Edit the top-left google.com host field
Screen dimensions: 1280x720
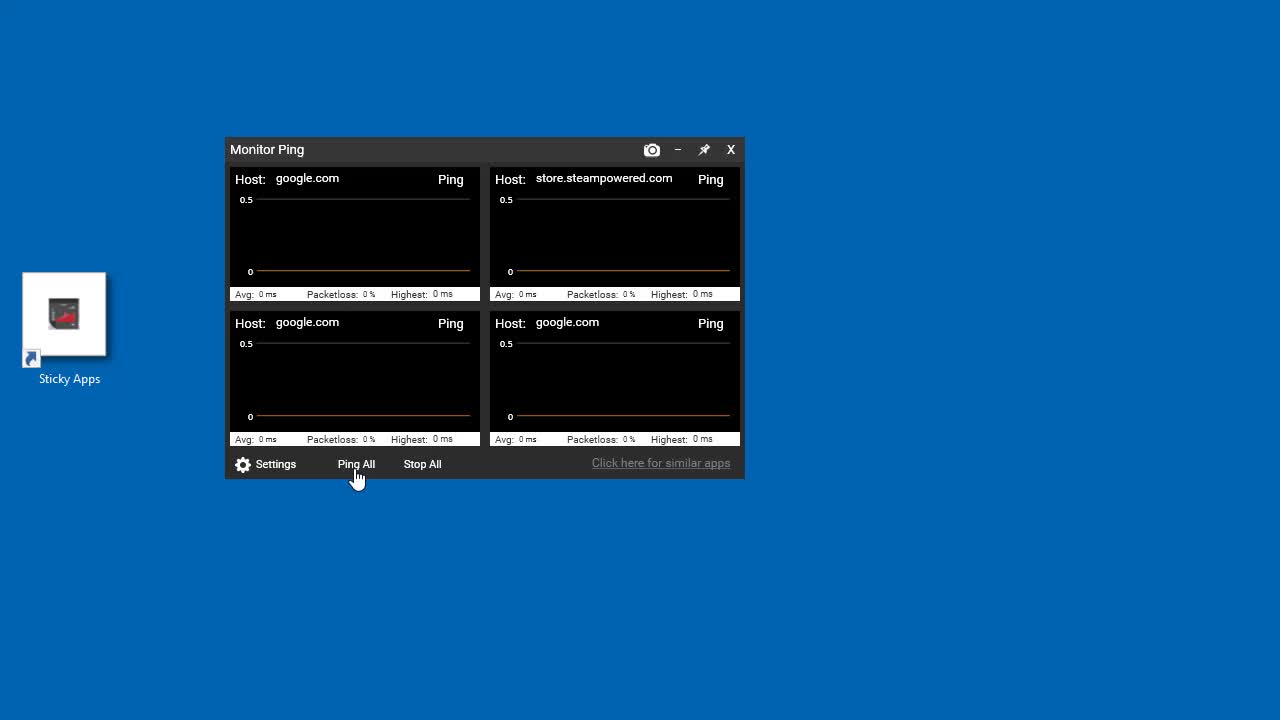click(x=340, y=179)
